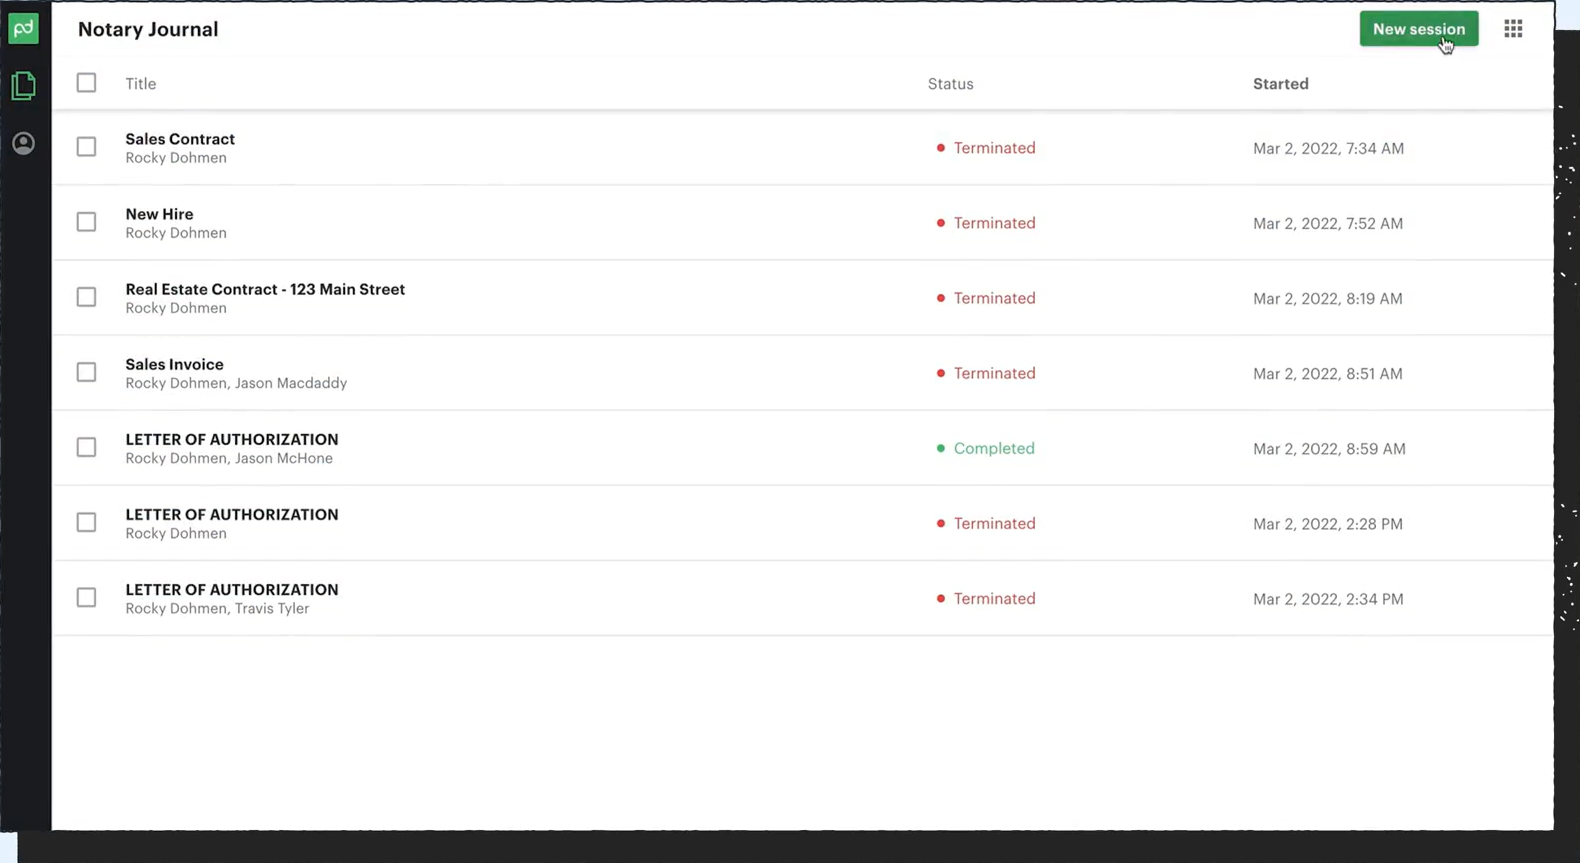Select checkbox for the 2:28 PM Letter of Authorization
1580x863 pixels.
87,522
